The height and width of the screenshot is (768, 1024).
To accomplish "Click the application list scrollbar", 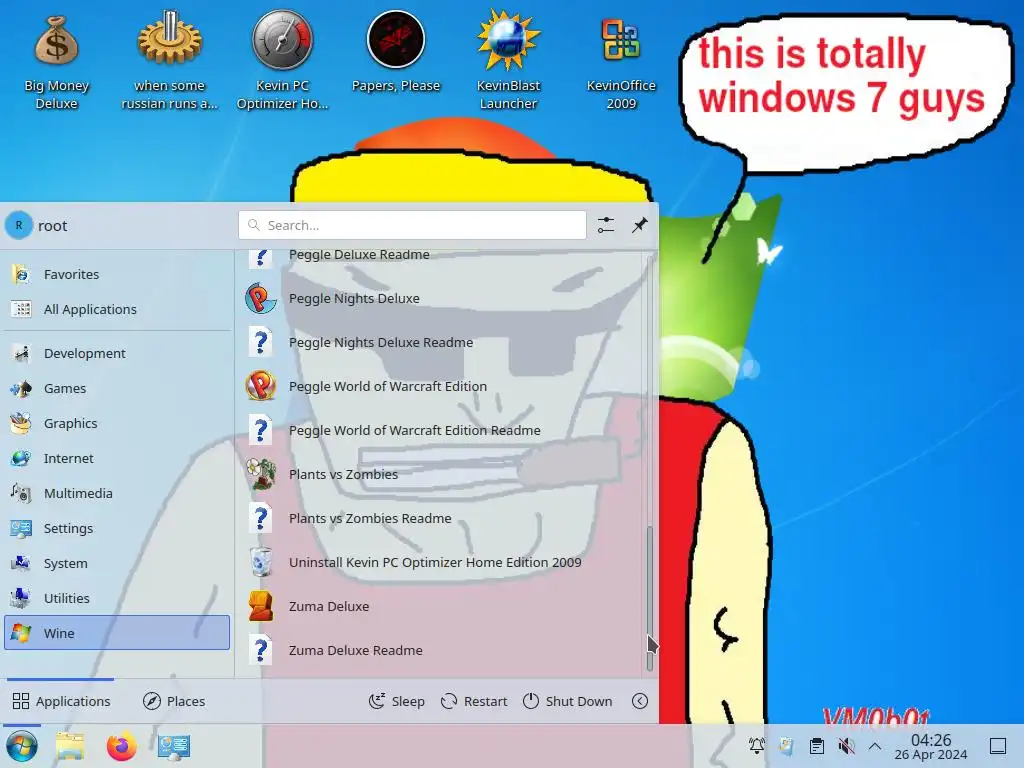I will point(649,598).
